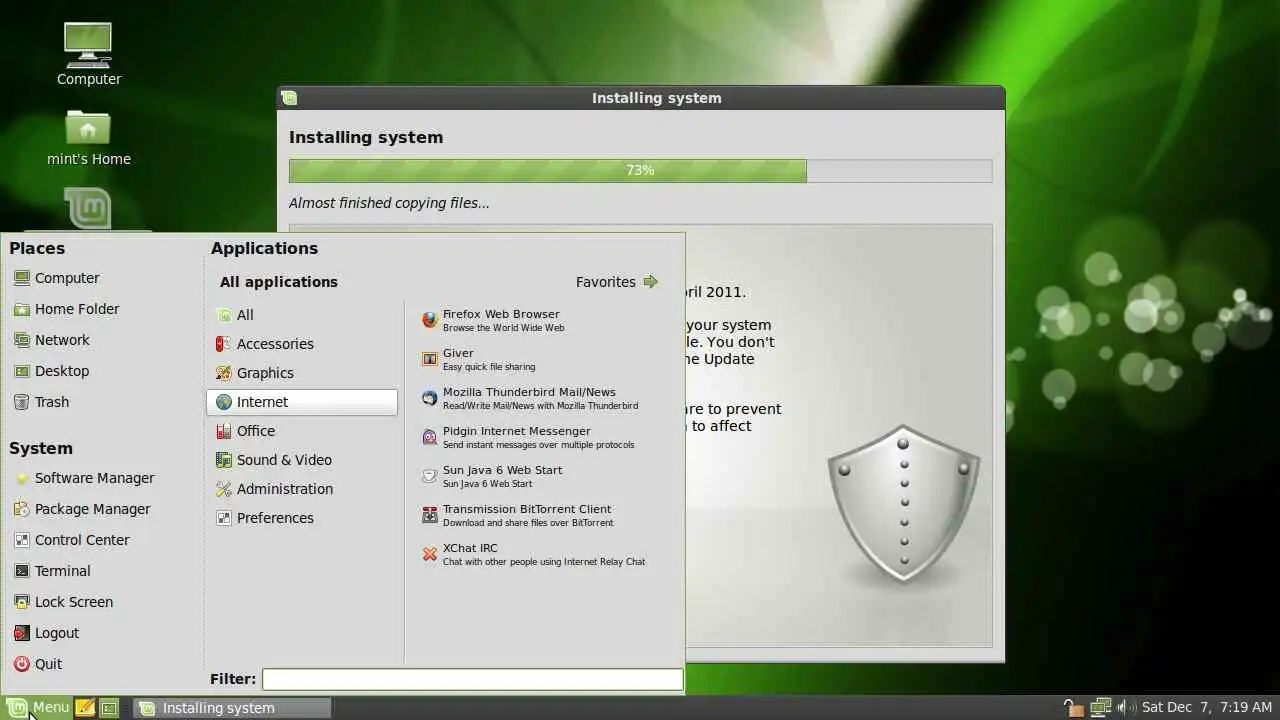Open mint's Home desktop folder
This screenshot has height=720, width=1280.
point(89,137)
